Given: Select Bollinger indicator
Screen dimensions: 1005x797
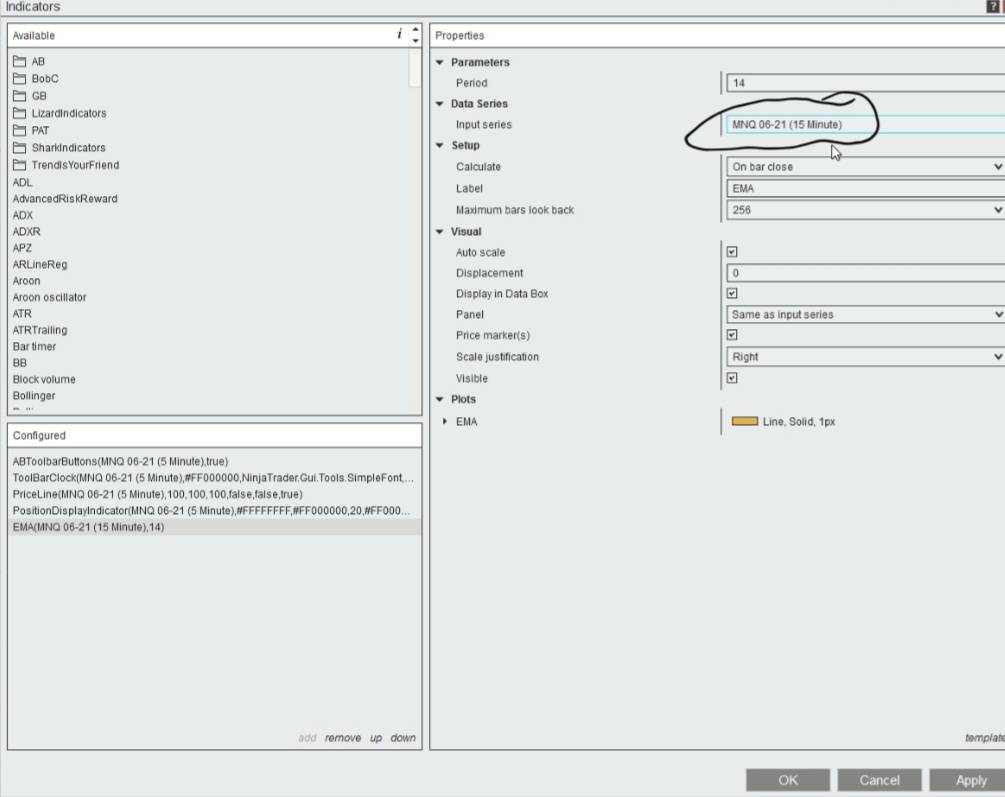Looking at the screenshot, I should coord(34,396).
